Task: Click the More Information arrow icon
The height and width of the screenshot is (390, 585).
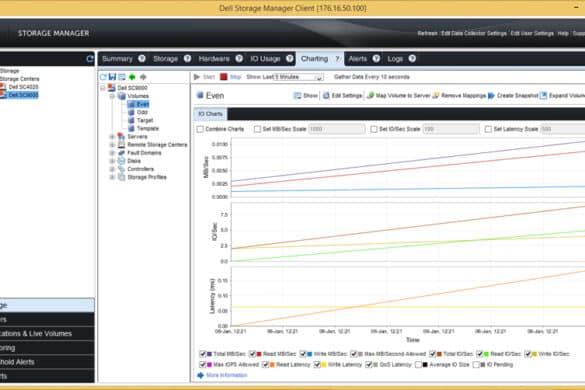Action: click(x=200, y=375)
